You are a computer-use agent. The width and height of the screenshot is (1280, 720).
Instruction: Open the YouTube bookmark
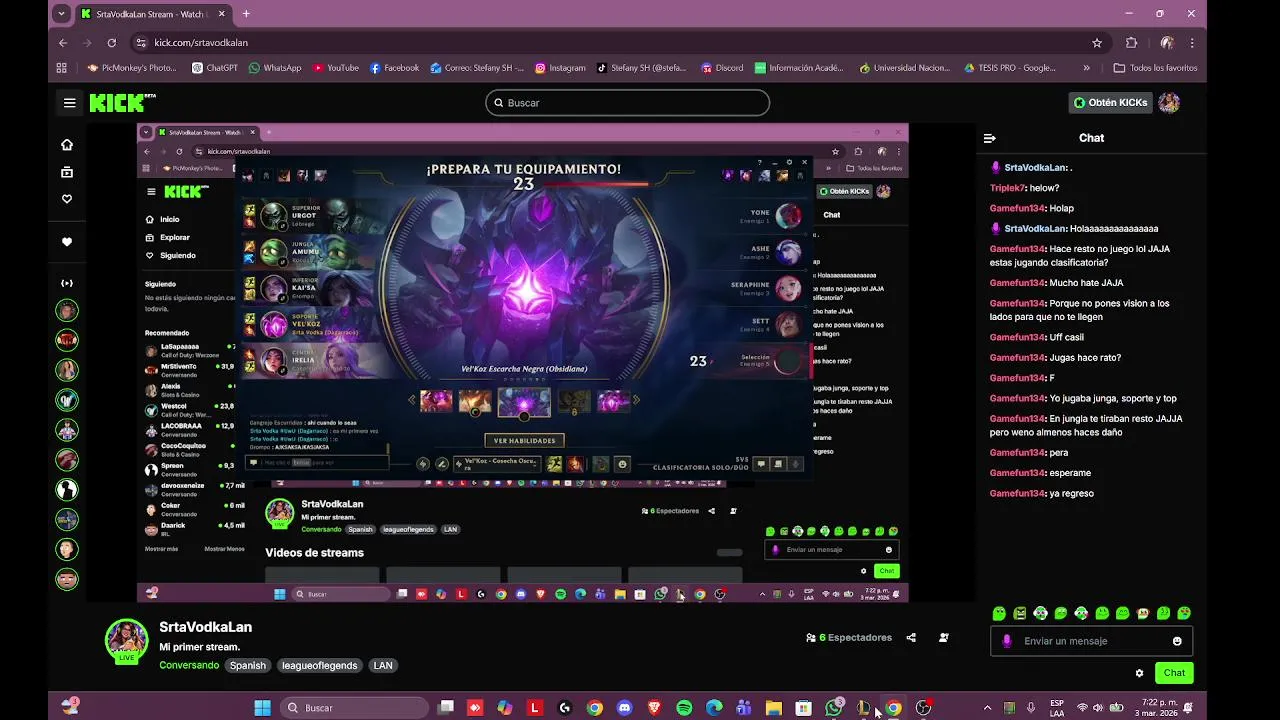pyautogui.click(x=336, y=68)
